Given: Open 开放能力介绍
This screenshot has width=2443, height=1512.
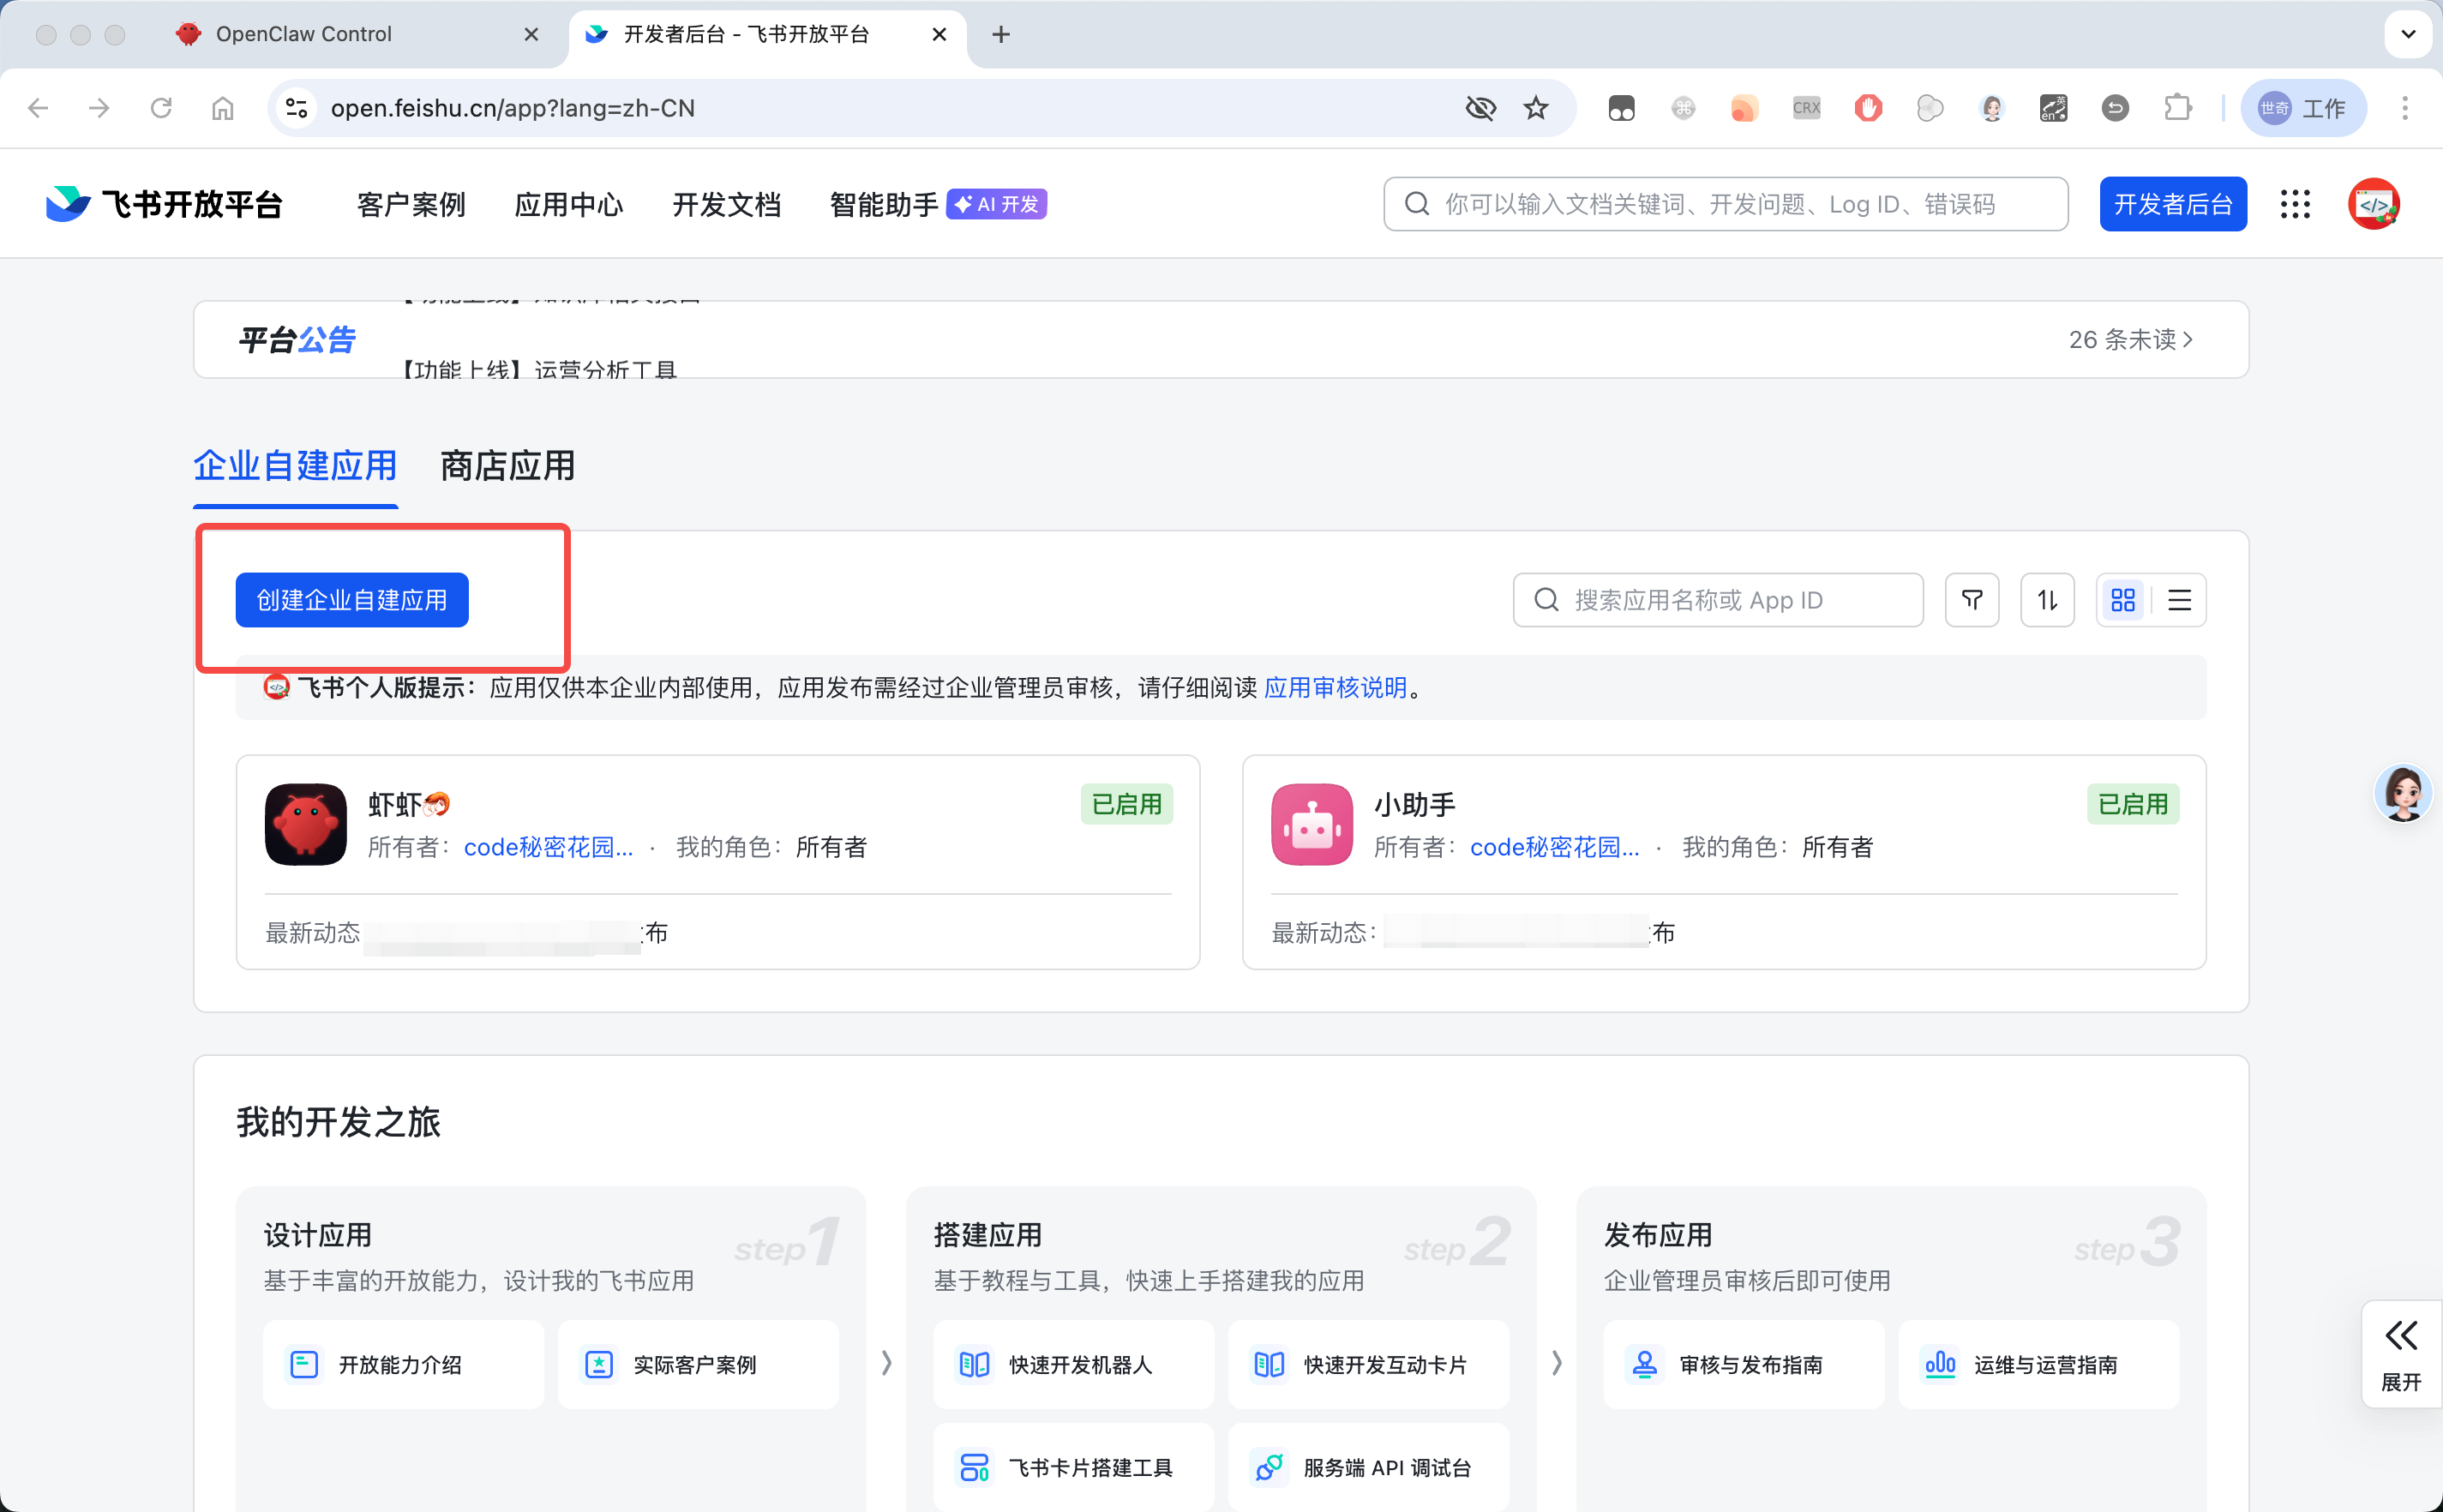Looking at the screenshot, I should (401, 1363).
